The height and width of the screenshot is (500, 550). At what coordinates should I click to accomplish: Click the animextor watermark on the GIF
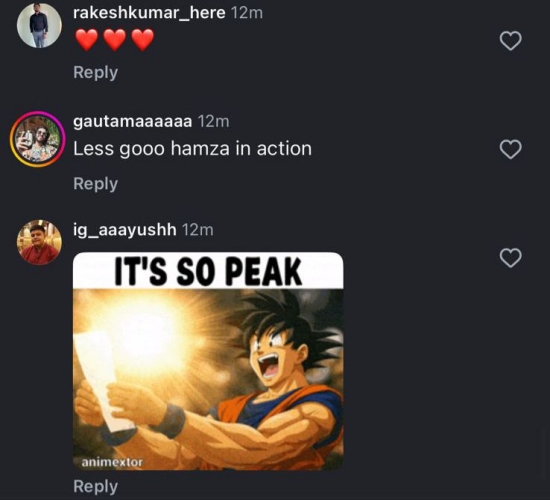pos(112,462)
